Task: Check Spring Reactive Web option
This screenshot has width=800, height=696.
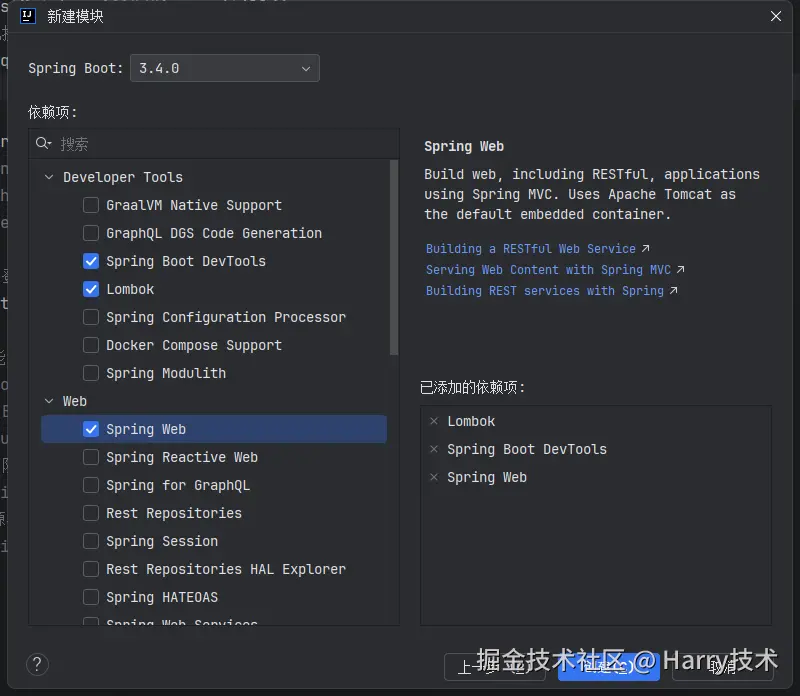Action: [x=91, y=457]
